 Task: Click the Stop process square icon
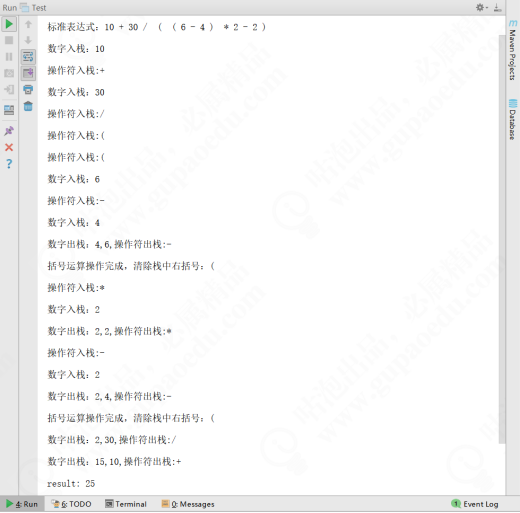9,40
